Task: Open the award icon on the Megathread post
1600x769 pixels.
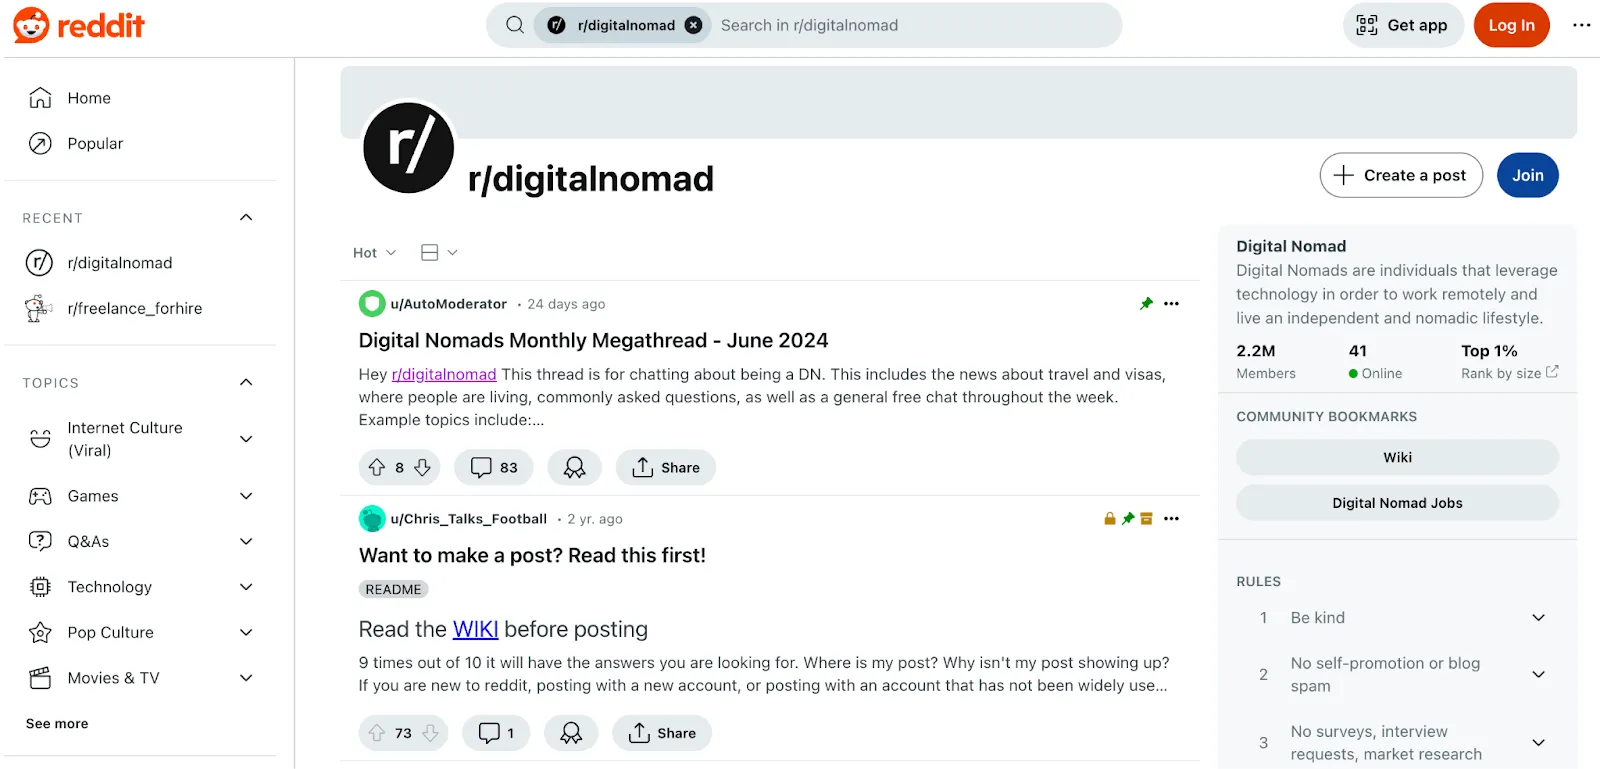Action: click(x=575, y=467)
